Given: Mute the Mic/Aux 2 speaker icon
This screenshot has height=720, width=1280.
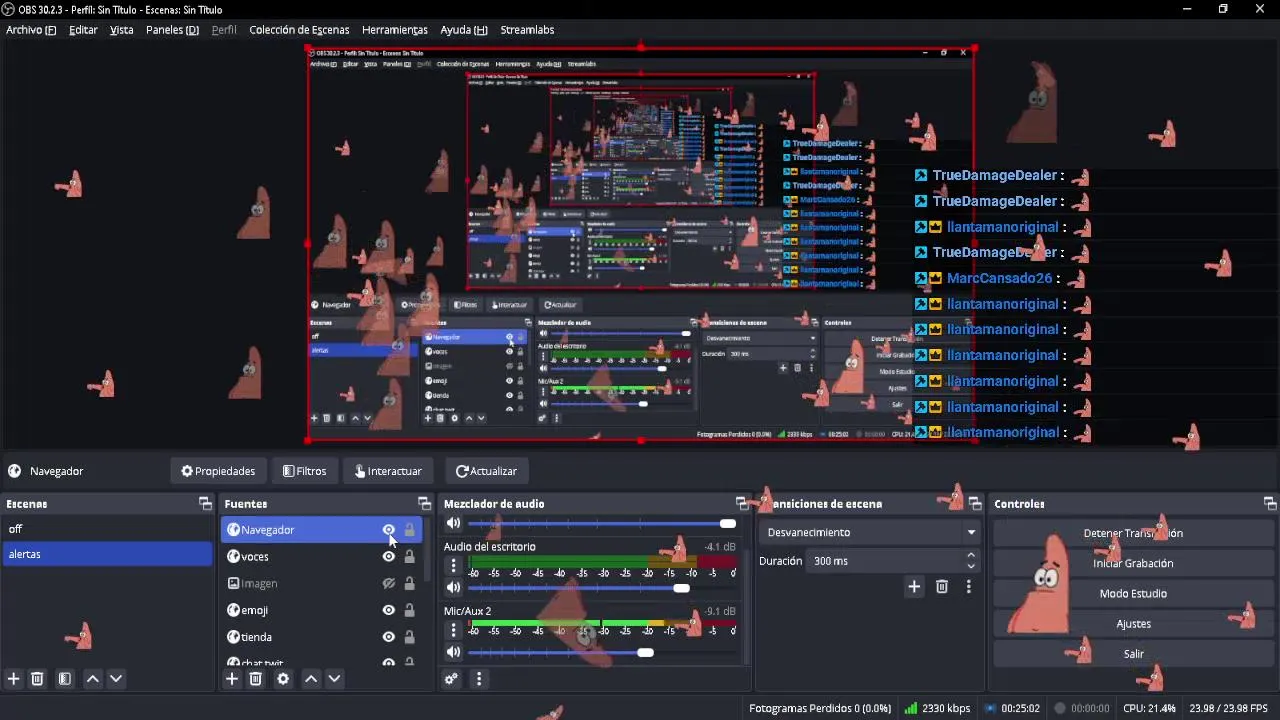Looking at the screenshot, I should tap(453, 652).
